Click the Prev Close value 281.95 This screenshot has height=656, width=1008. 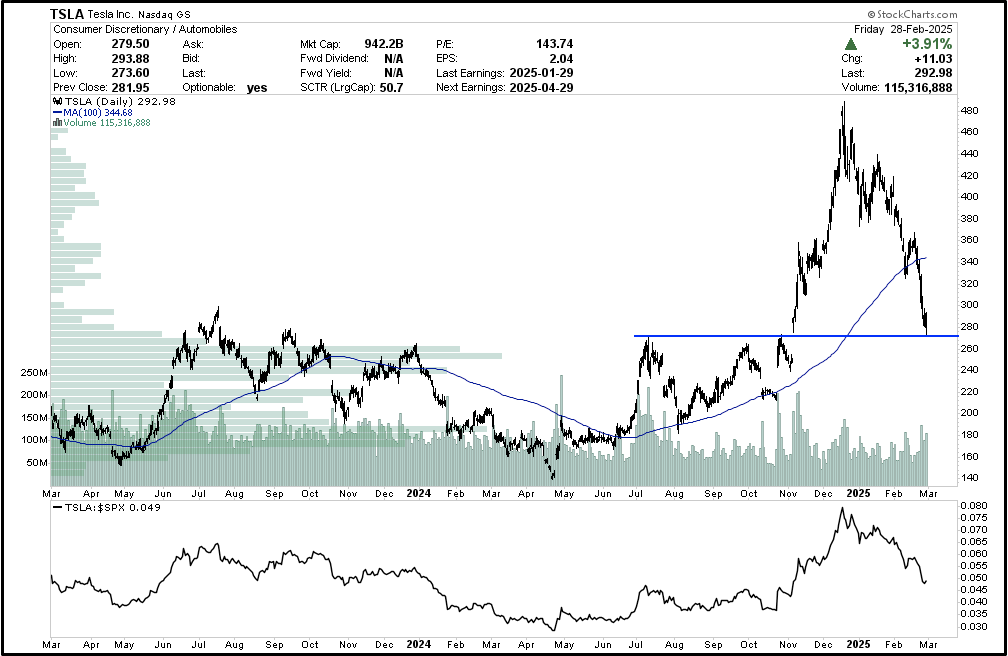(x=130, y=87)
